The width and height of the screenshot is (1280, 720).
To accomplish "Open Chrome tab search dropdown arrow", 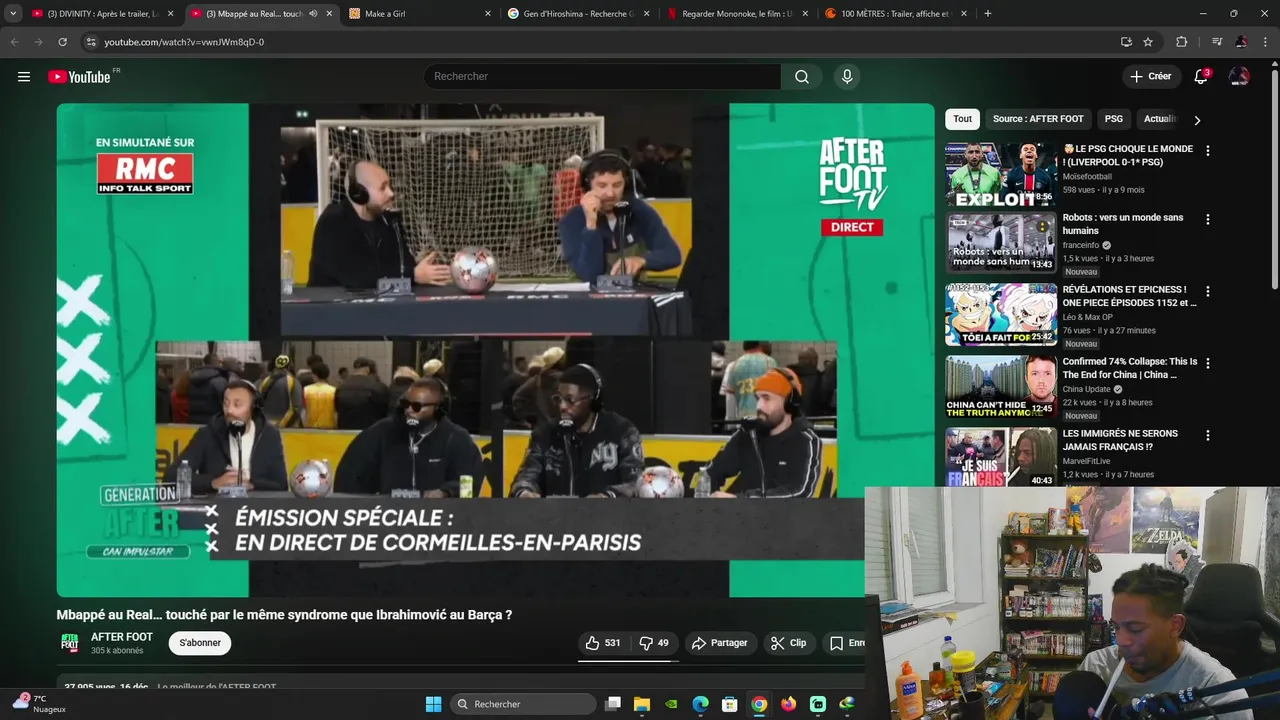I will [x=13, y=14].
